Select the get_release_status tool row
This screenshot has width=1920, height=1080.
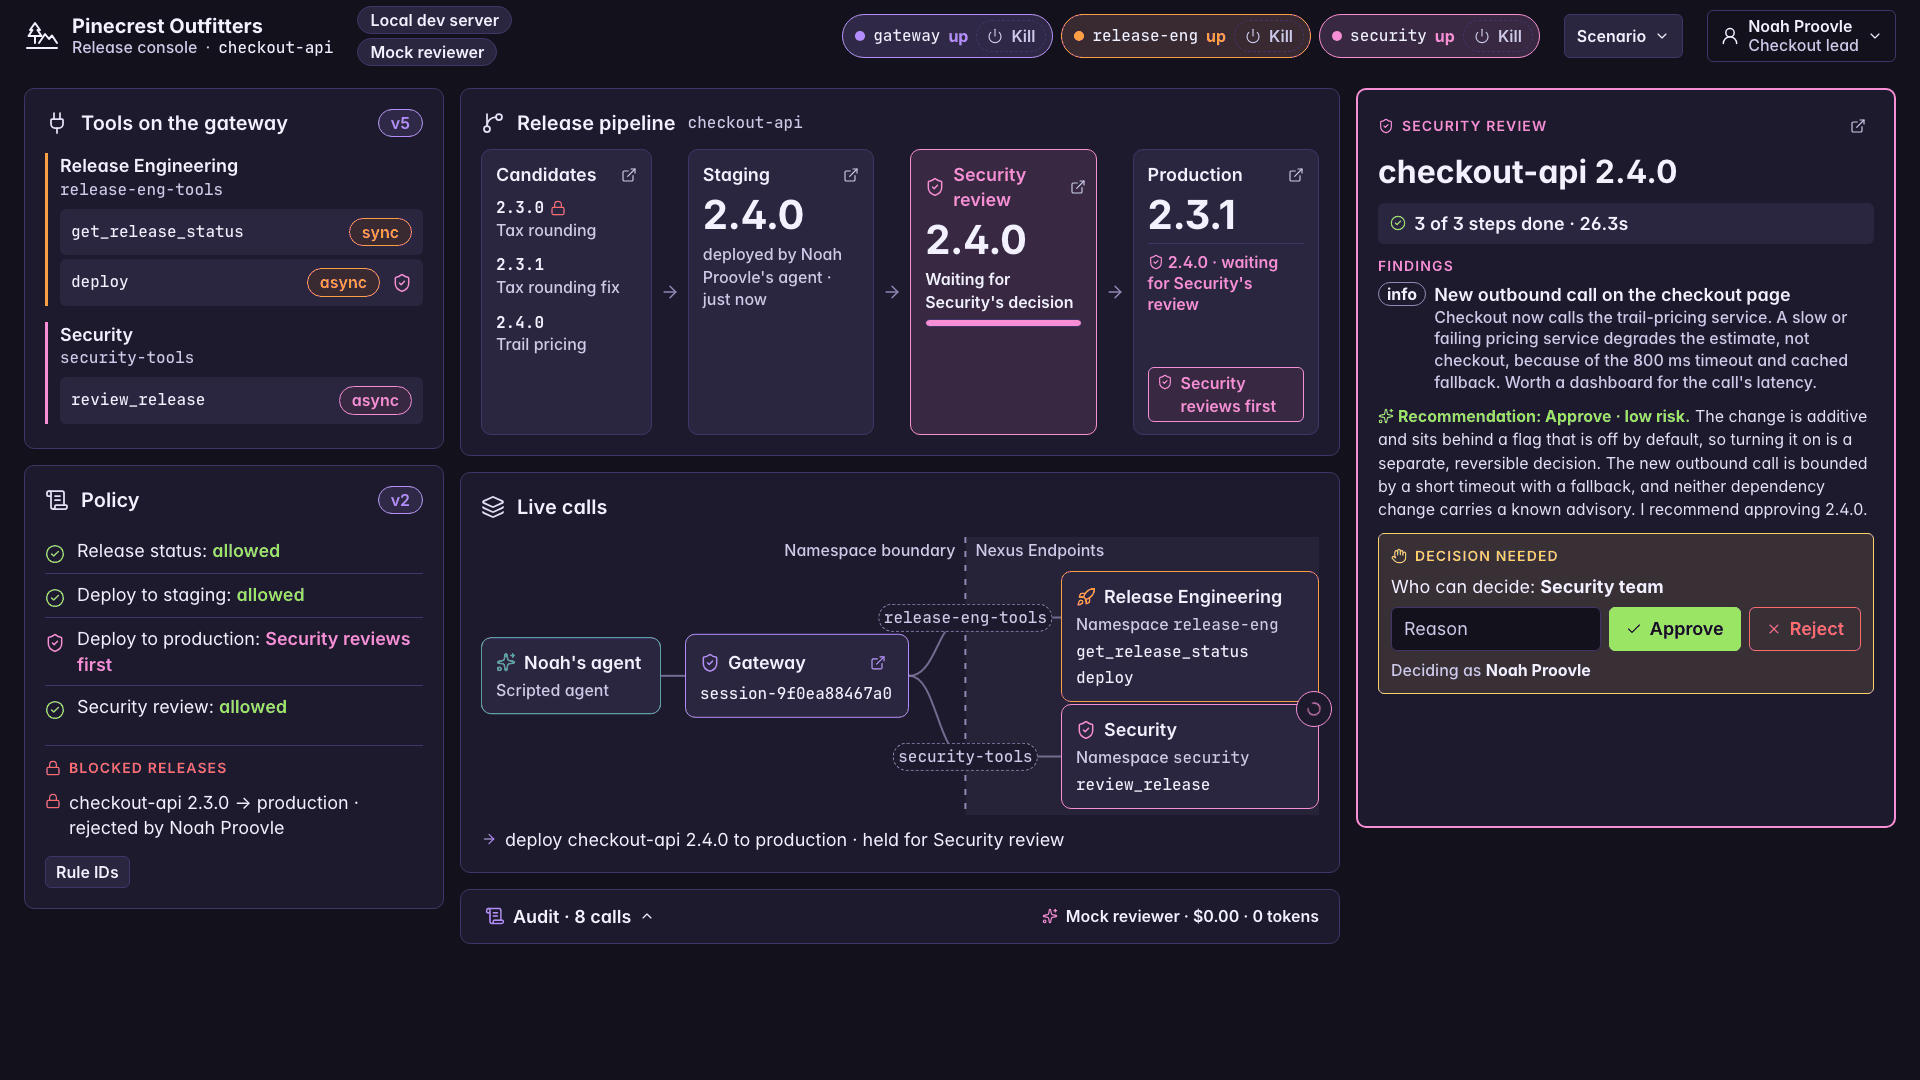pyautogui.click(x=241, y=232)
